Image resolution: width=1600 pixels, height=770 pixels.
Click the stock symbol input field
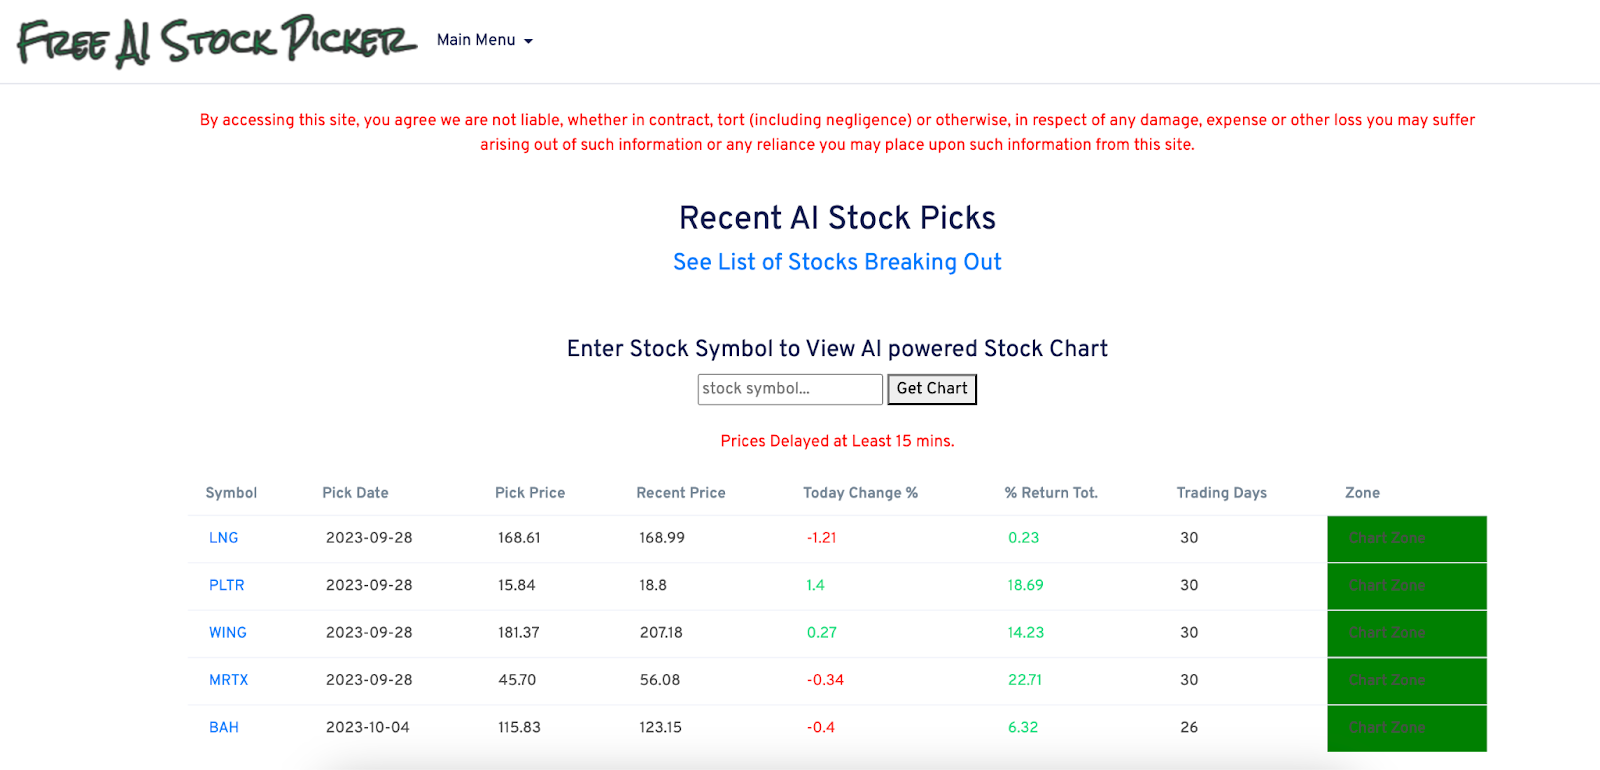789,389
